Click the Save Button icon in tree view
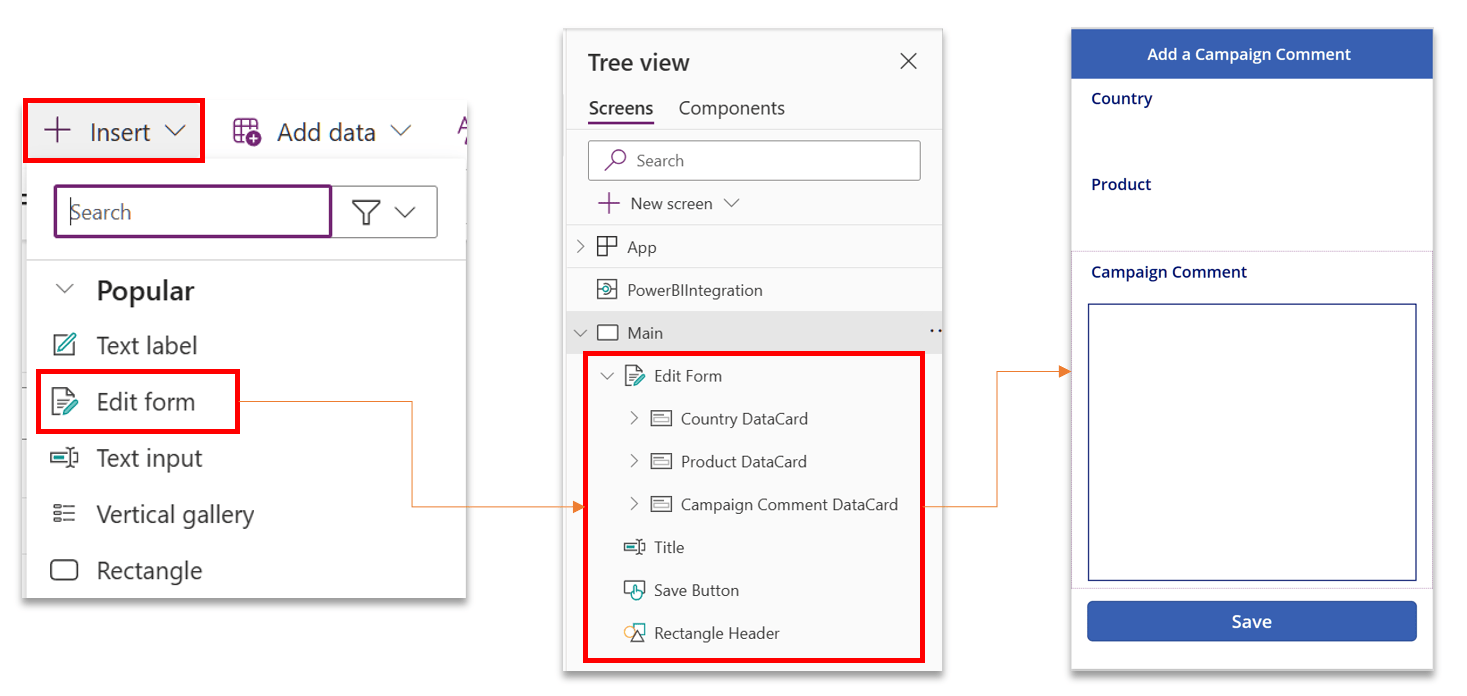Viewport: 1467px width, 696px height. (635, 590)
